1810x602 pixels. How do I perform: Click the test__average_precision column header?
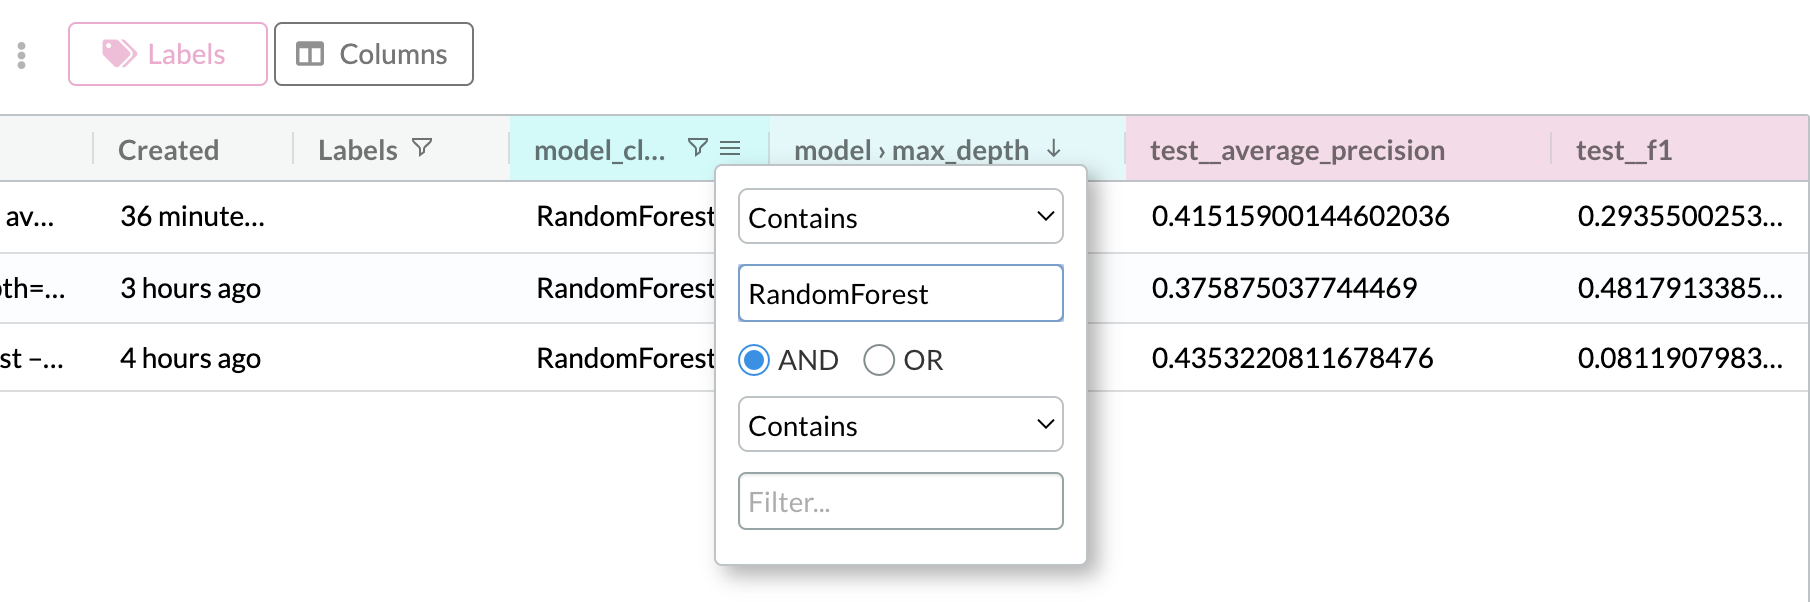coord(1297,150)
